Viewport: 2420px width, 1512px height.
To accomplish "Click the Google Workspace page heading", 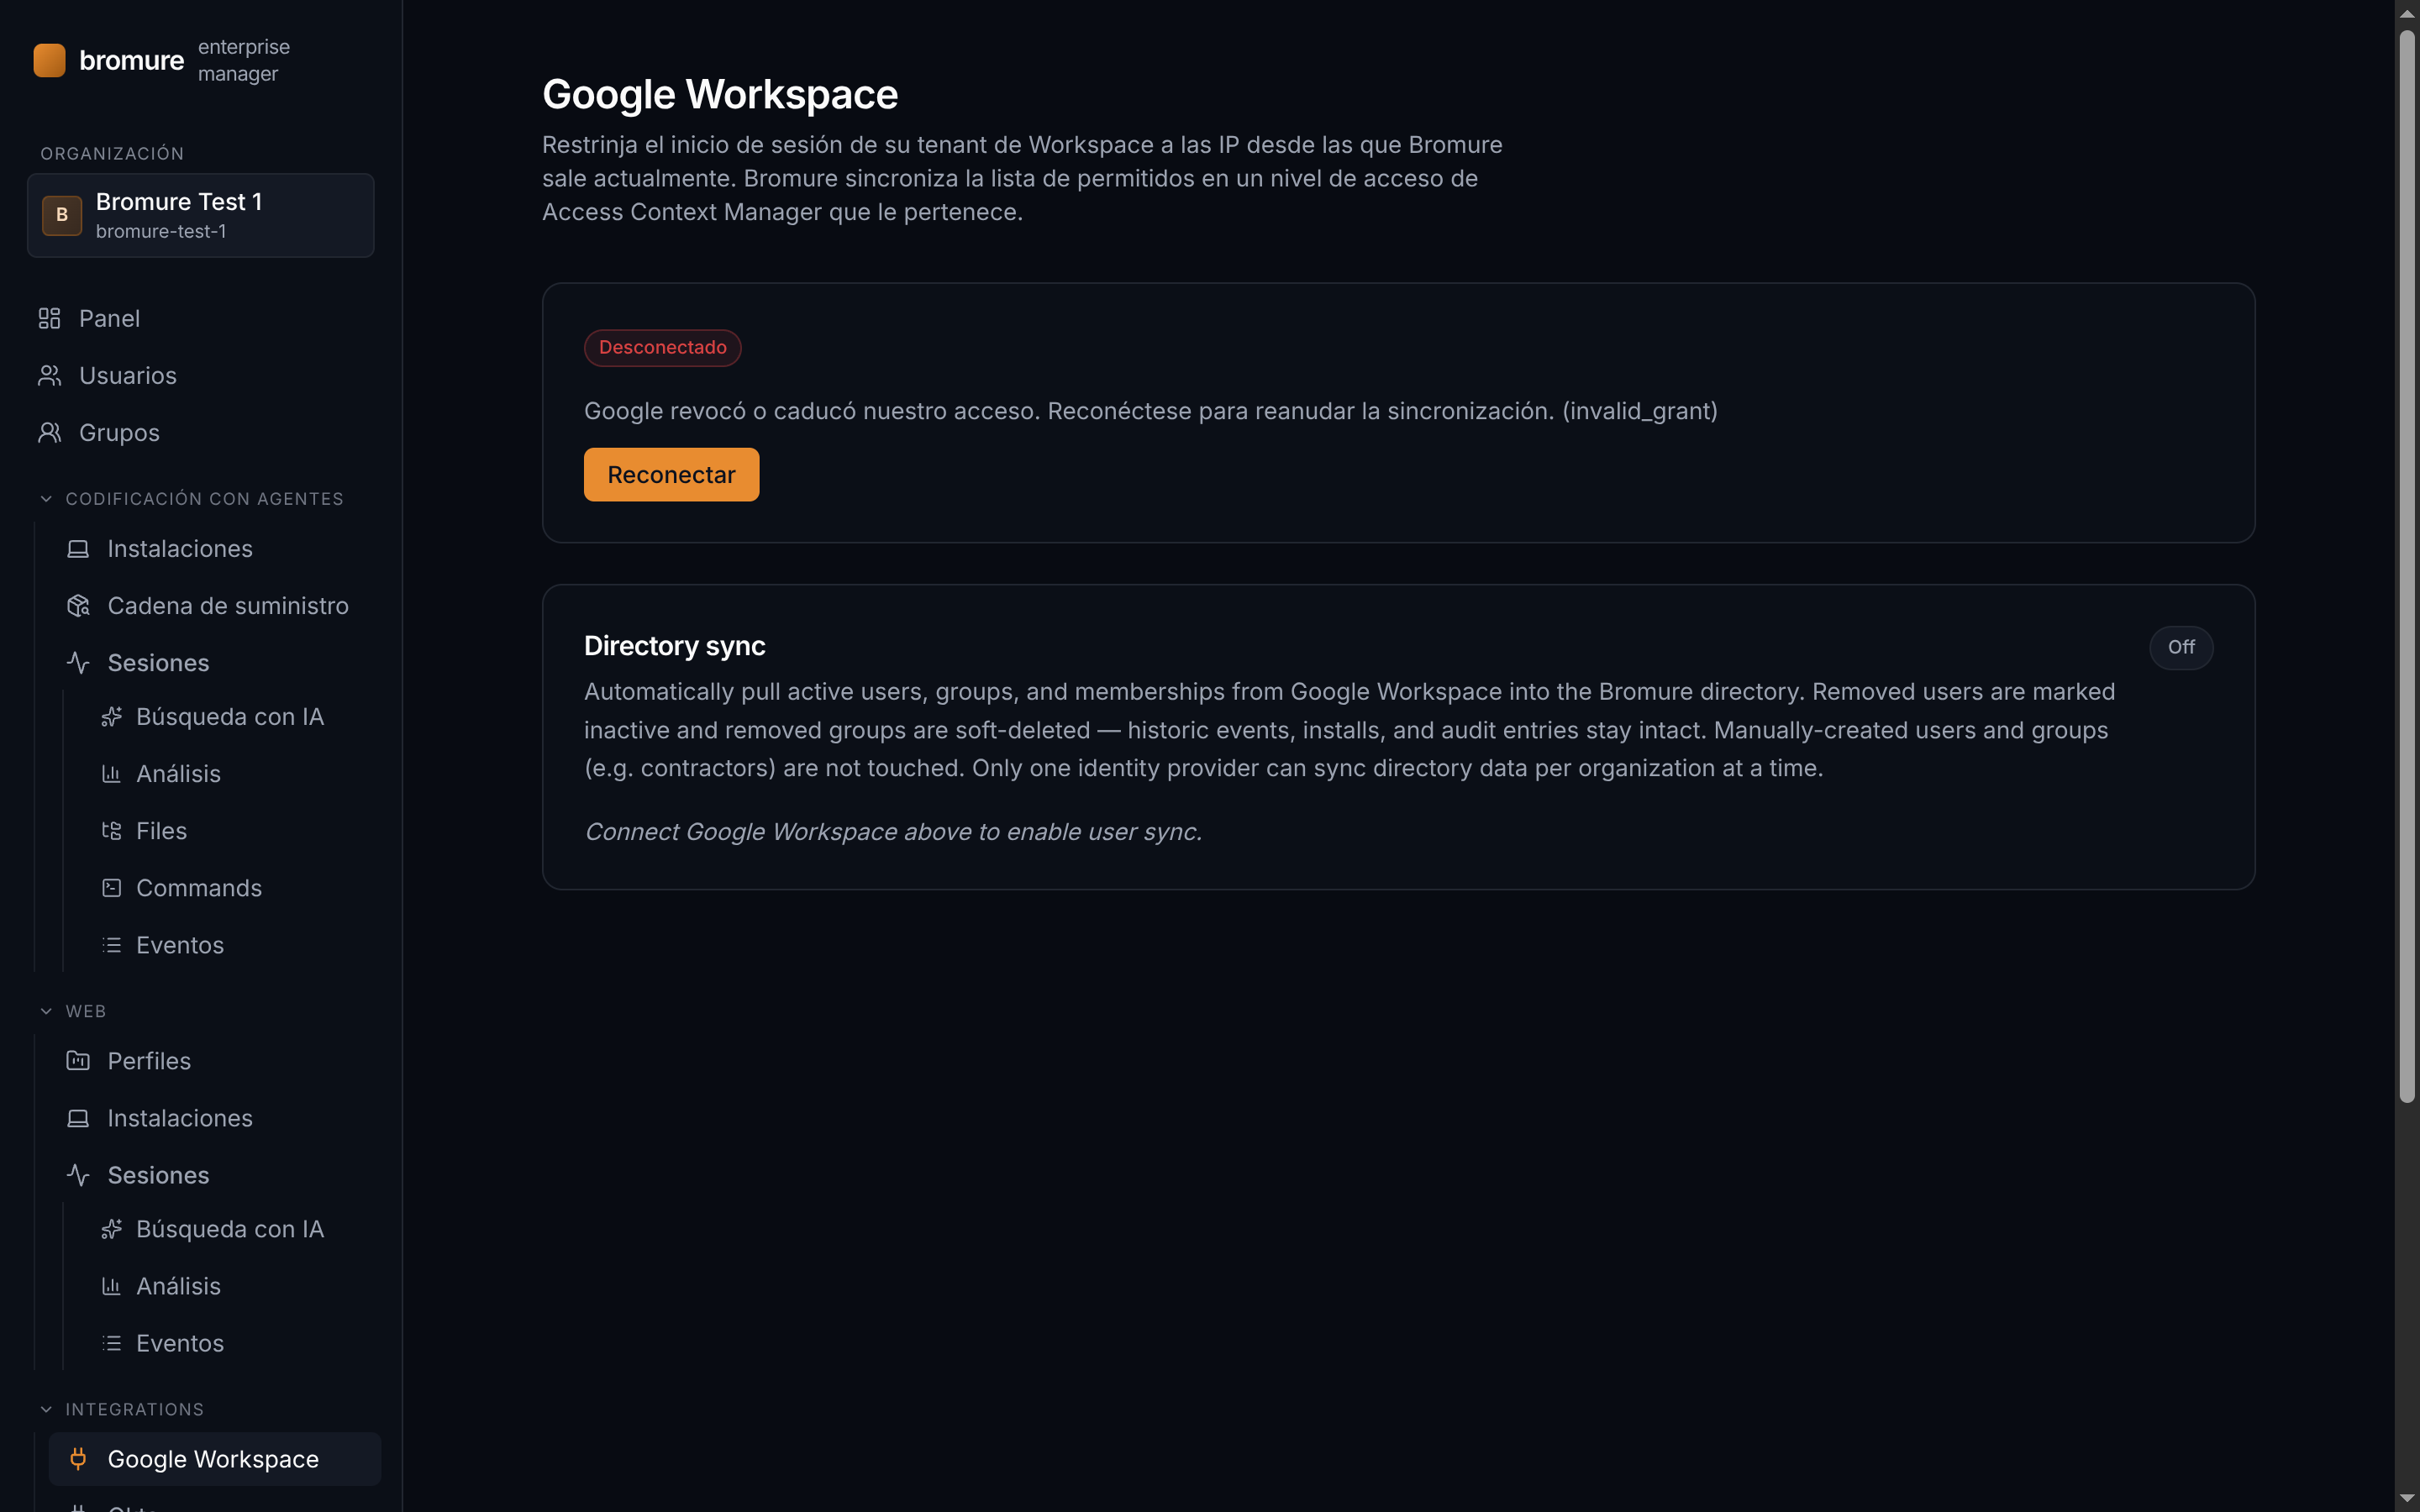I will click(x=720, y=95).
